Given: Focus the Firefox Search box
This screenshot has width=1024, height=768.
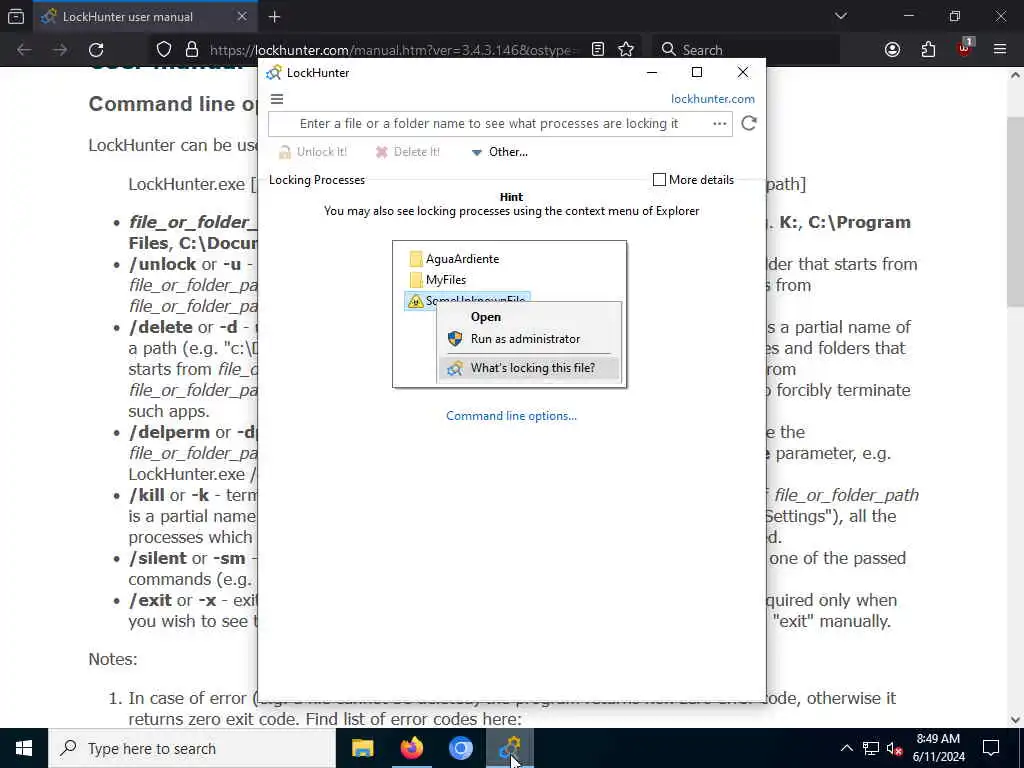Looking at the screenshot, I should [744, 50].
